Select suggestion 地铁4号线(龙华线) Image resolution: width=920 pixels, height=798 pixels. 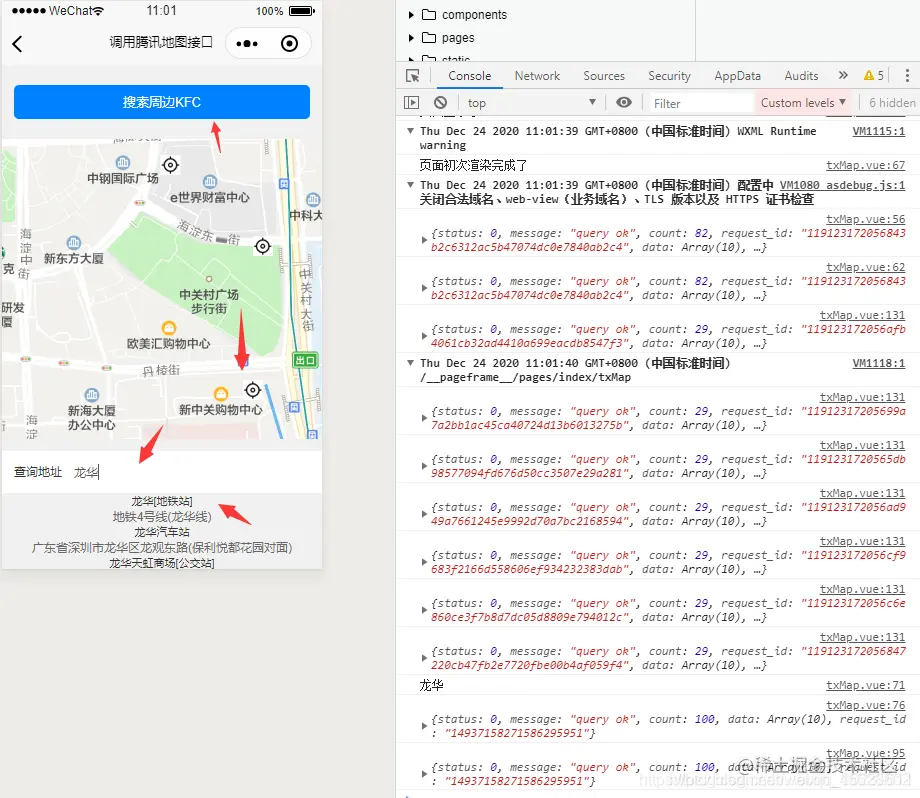click(162, 516)
